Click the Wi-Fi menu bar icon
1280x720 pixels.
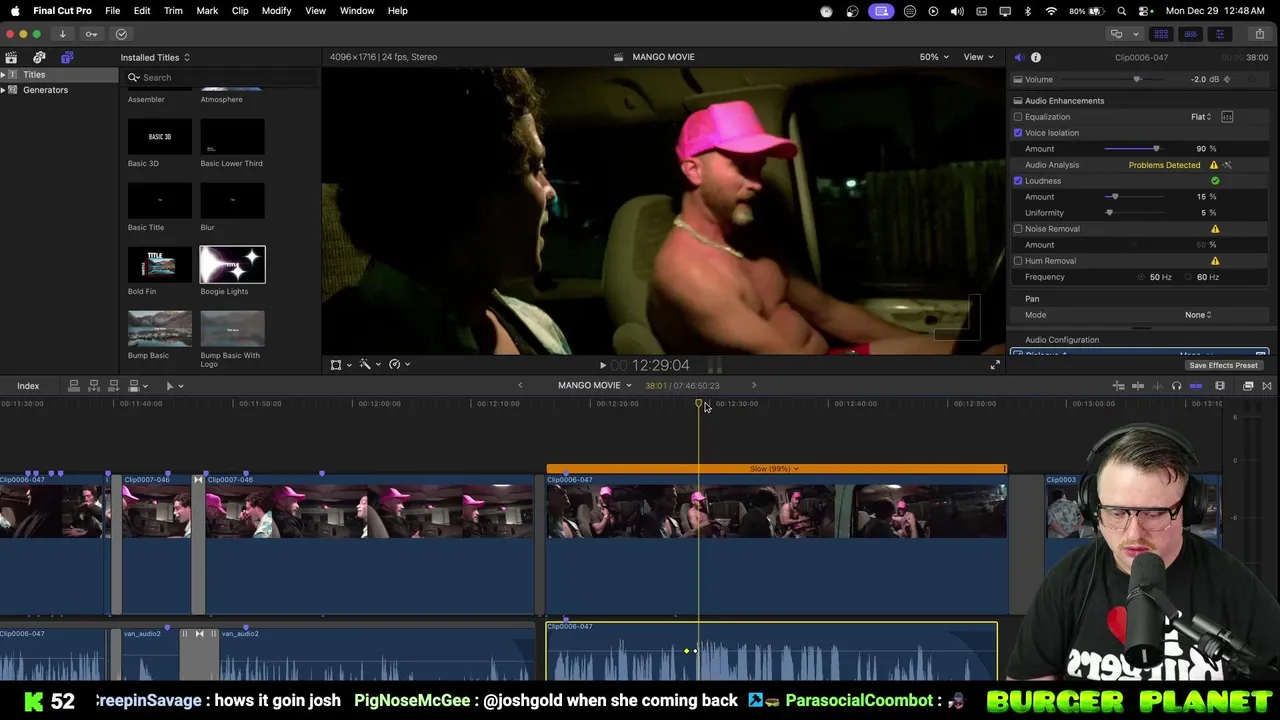1051,11
